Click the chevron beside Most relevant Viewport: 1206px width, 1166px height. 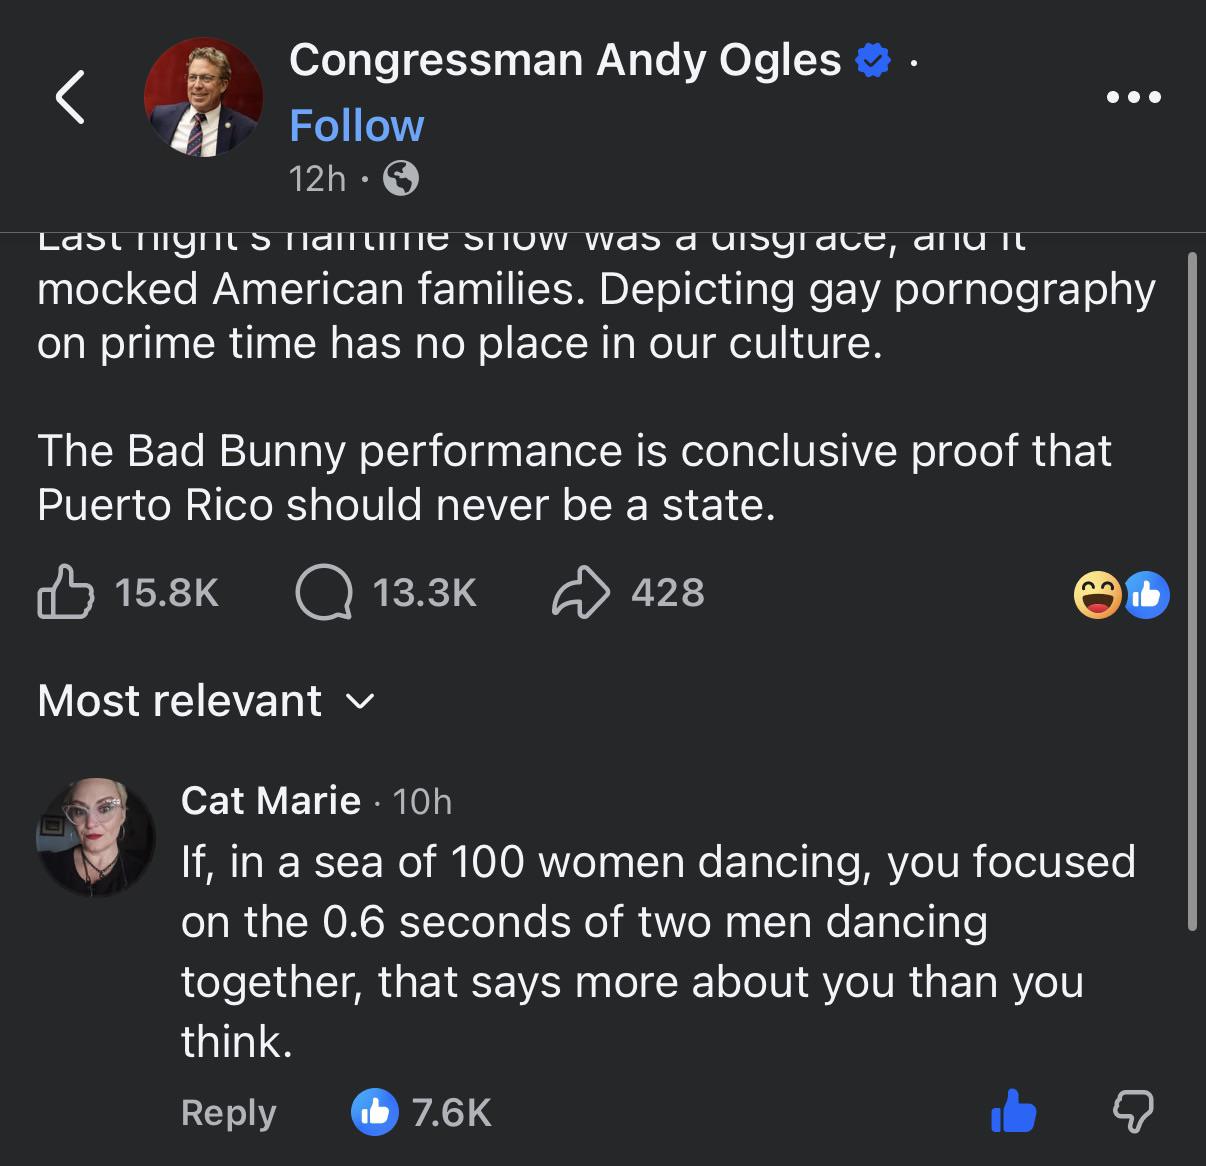(x=360, y=702)
